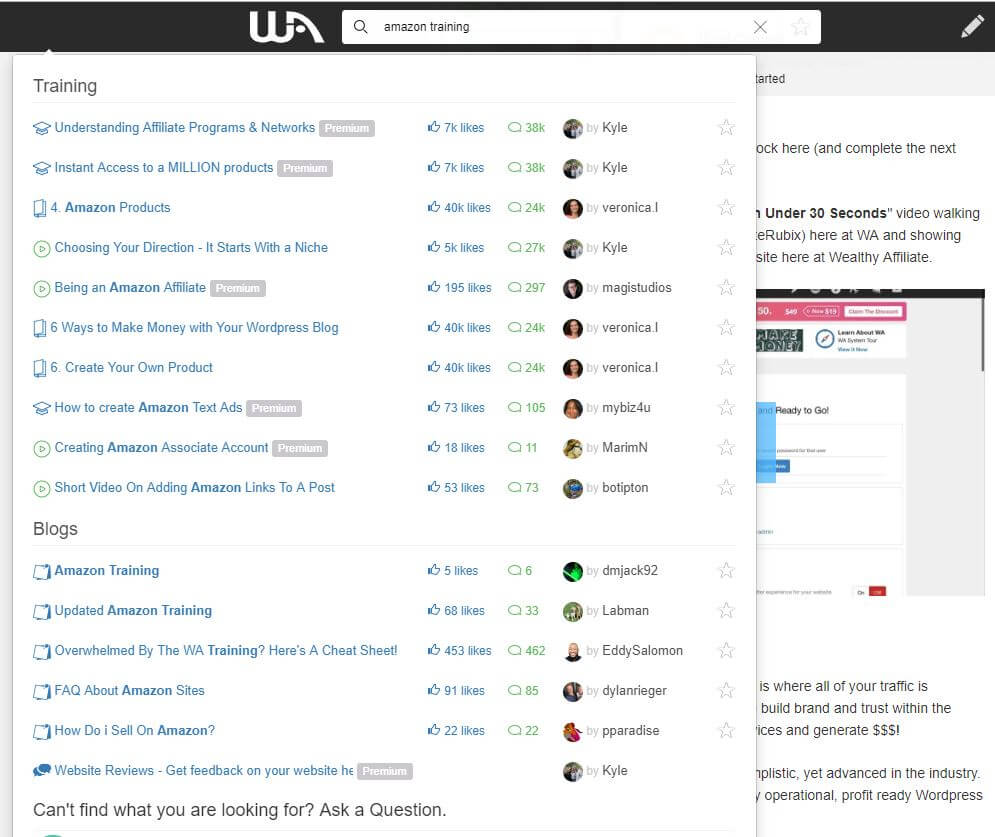The width and height of the screenshot is (995, 837).
Task: Click the Wealthy Affiliate WA logo
Action: coord(287,27)
